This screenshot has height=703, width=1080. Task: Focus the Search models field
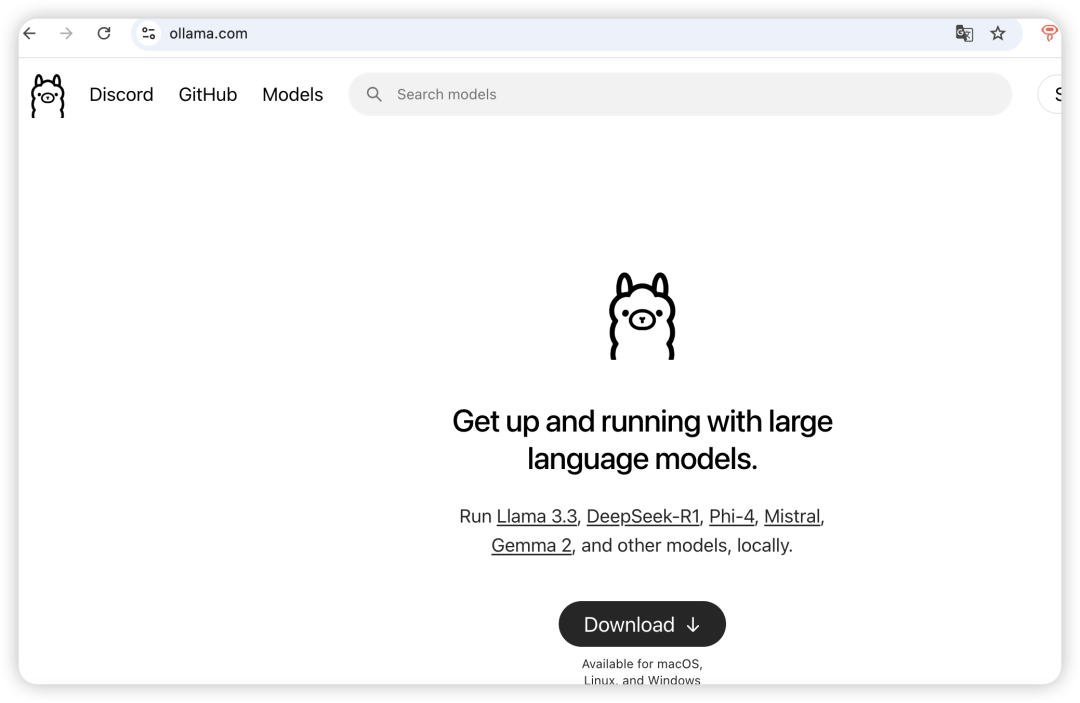[x=680, y=94]
